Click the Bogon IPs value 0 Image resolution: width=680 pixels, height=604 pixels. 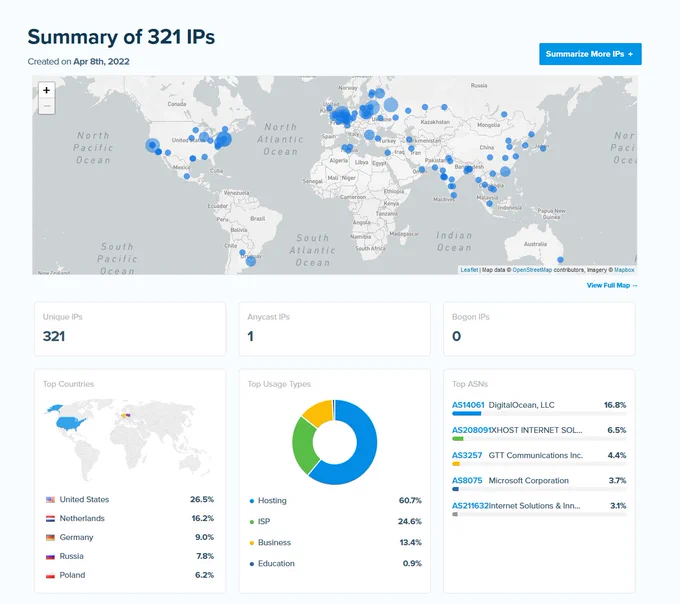(x=456, y=336)
